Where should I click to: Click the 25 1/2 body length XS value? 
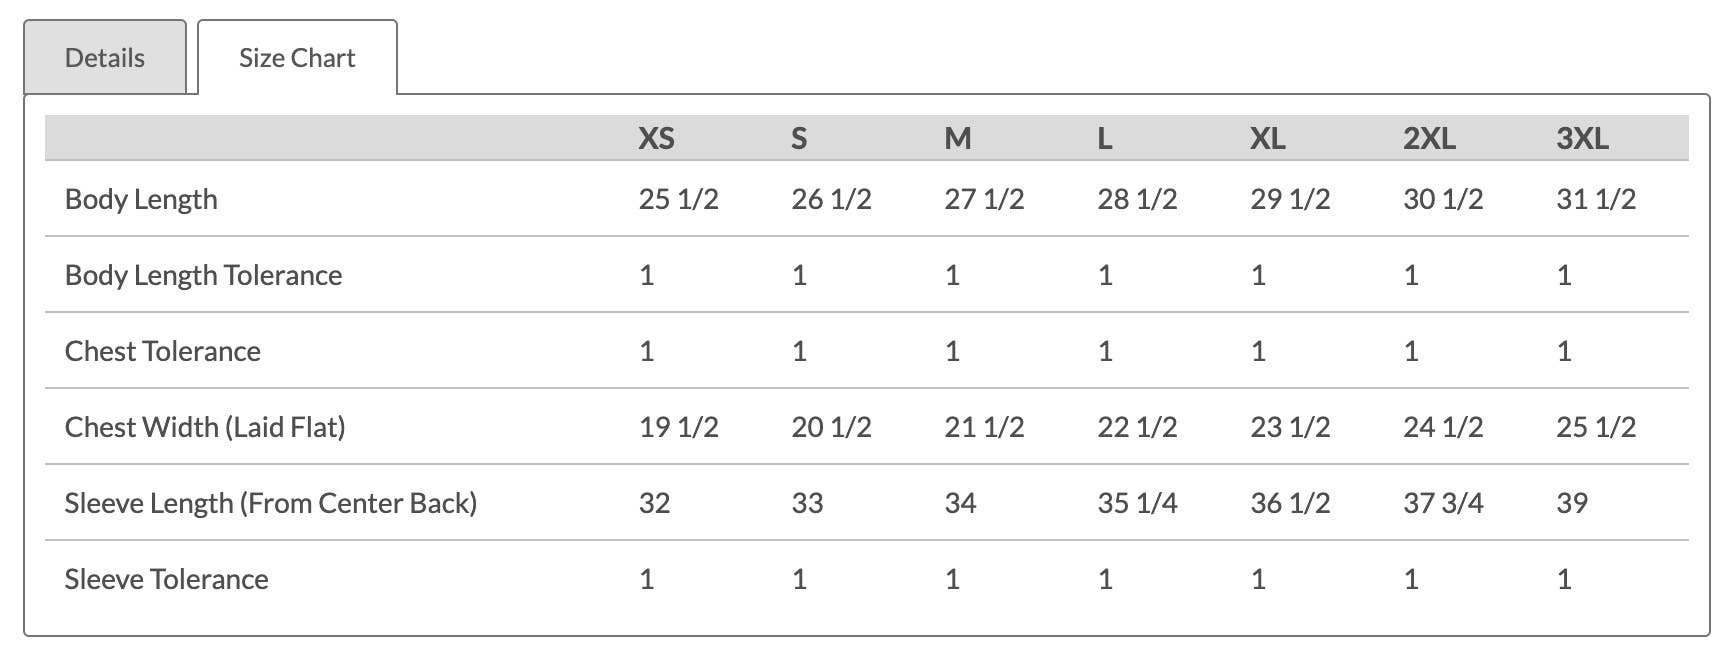678,199
